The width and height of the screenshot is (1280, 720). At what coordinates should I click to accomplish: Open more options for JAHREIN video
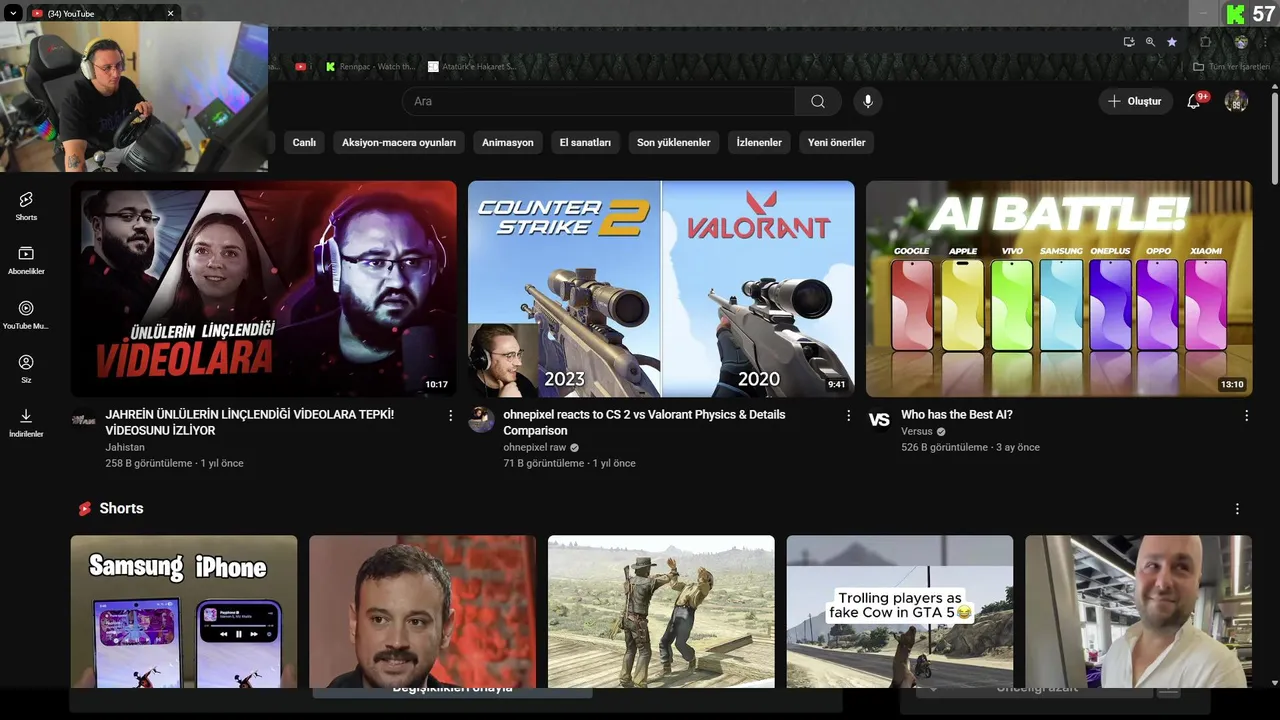point(450,415)
